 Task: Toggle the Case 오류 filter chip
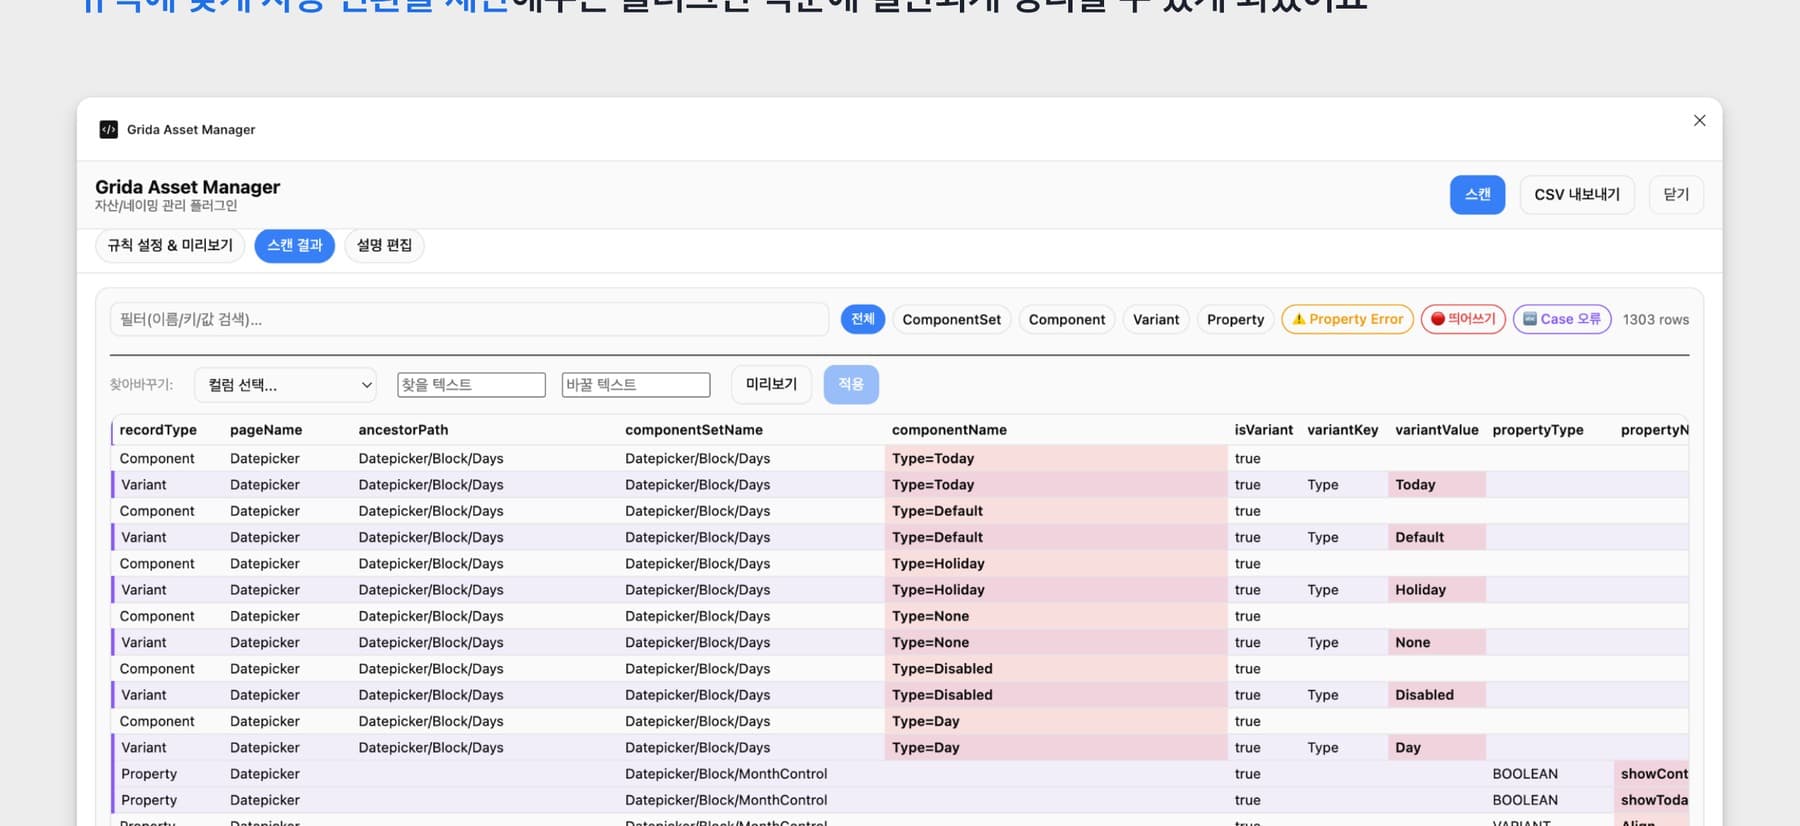[x=1562, y=319]
